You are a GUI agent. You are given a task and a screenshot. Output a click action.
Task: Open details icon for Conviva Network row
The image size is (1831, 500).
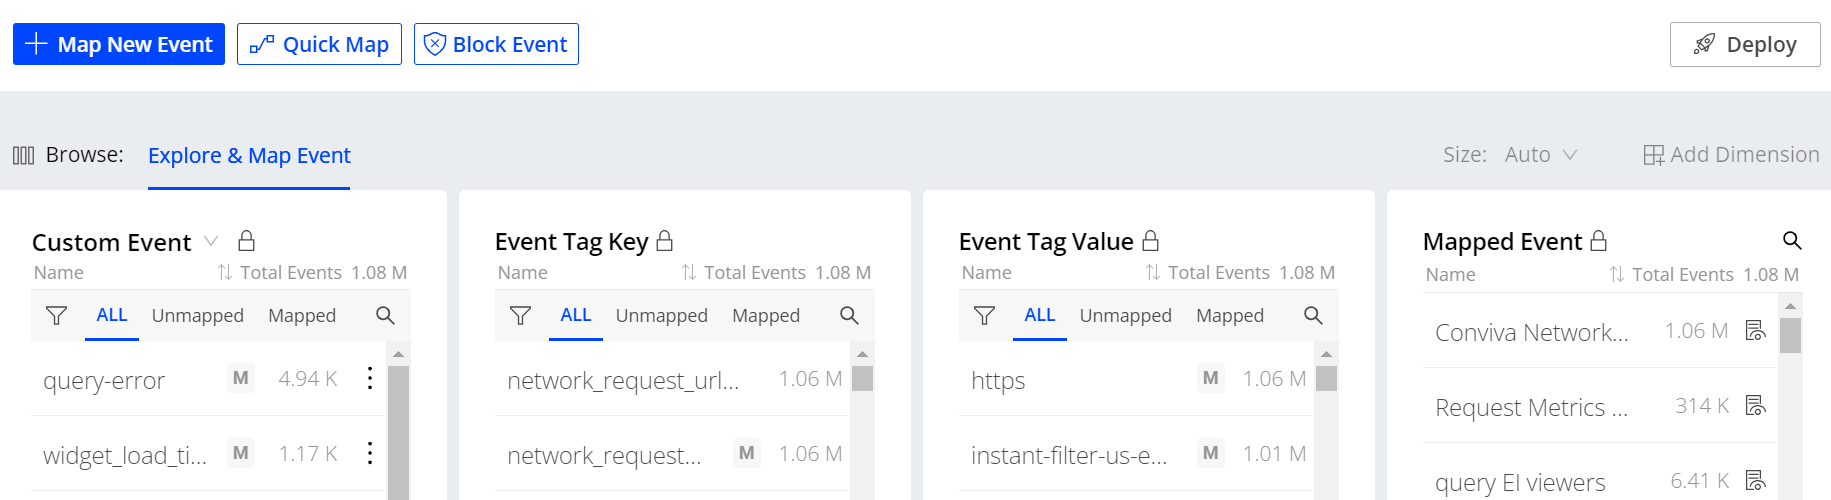1755,331
